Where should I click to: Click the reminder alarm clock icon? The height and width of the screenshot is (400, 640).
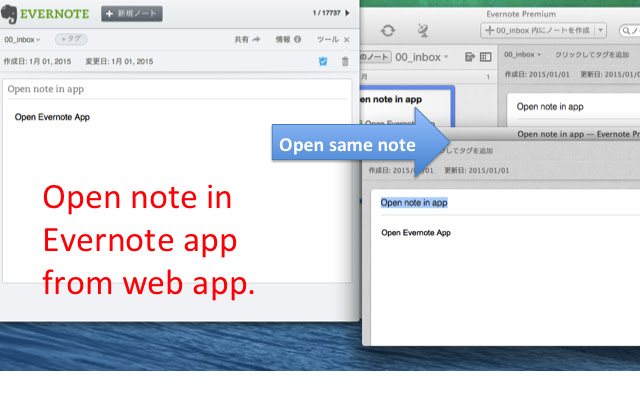tap(323, 61)
